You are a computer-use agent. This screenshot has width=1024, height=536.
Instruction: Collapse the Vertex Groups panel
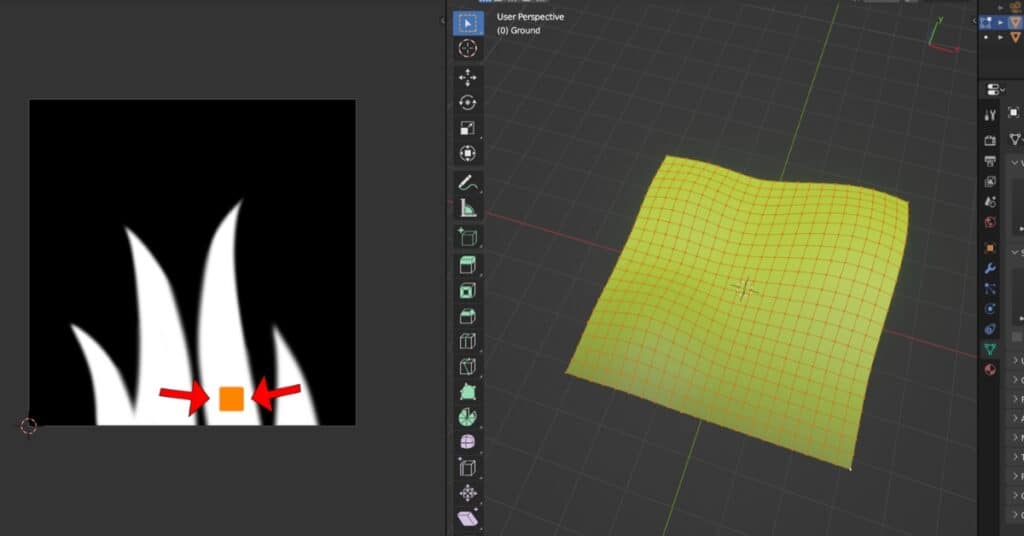tap(1017, 163)
